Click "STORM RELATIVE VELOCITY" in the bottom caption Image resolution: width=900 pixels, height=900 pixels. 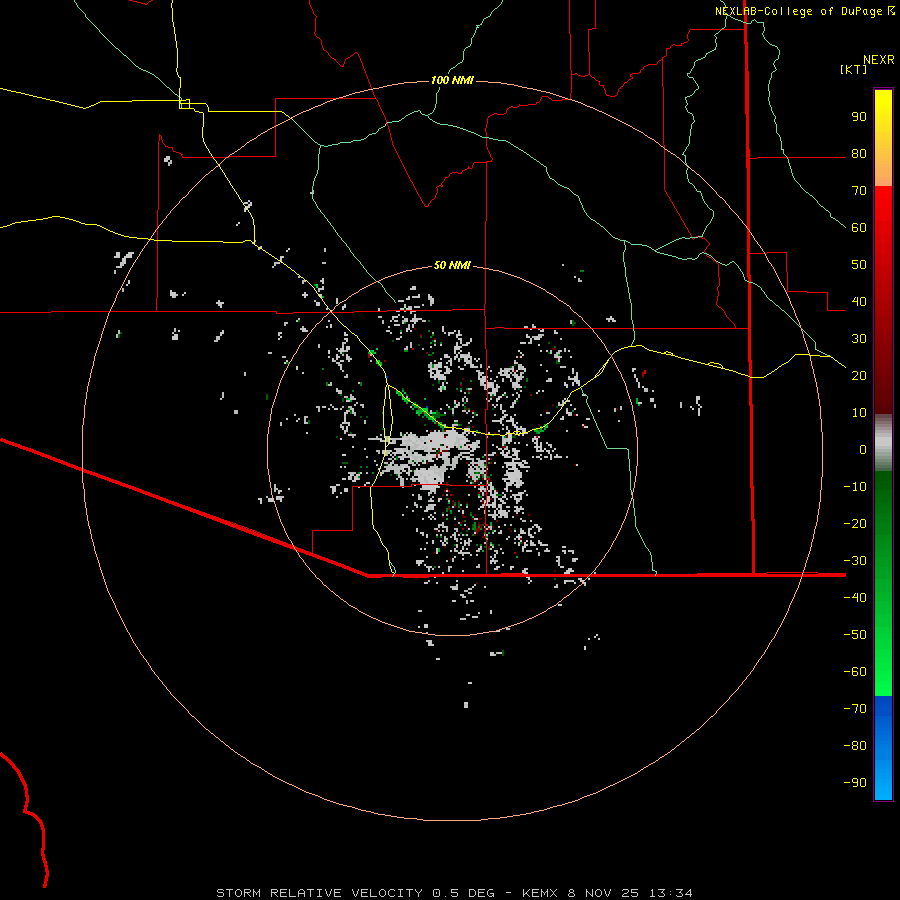tap(319, 893)
